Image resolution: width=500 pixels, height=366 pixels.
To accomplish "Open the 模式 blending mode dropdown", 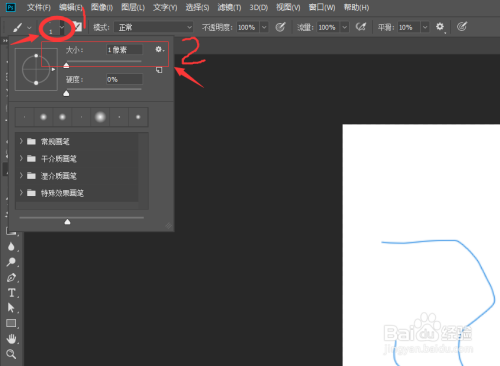I will [154, 27].
